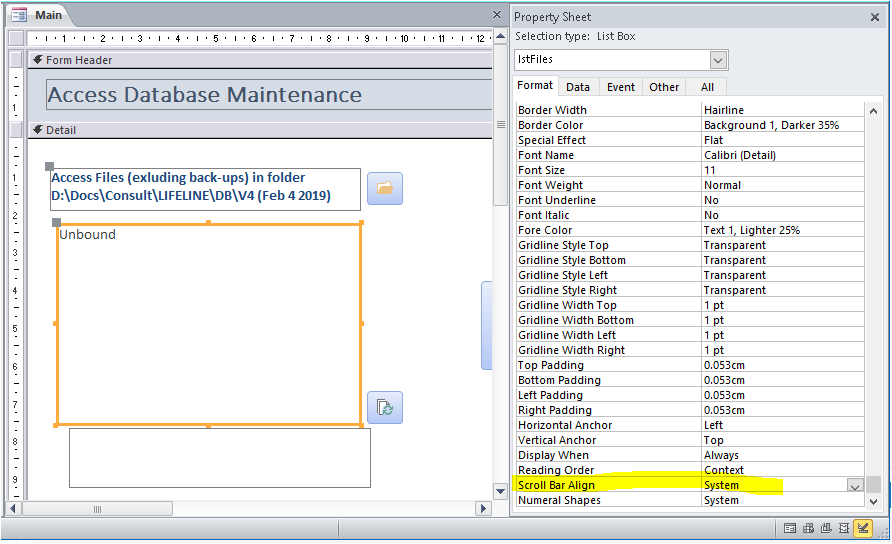Open the lstFiles object selector dropdown

click(718, 60)
